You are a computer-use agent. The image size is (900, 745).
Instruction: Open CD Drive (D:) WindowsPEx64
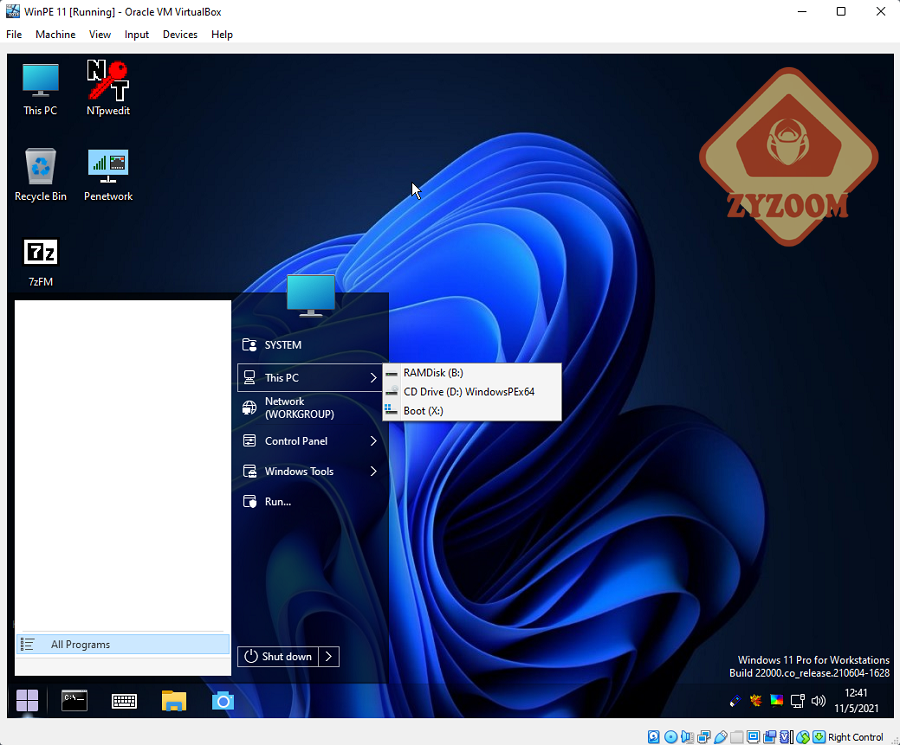(472, 392)
